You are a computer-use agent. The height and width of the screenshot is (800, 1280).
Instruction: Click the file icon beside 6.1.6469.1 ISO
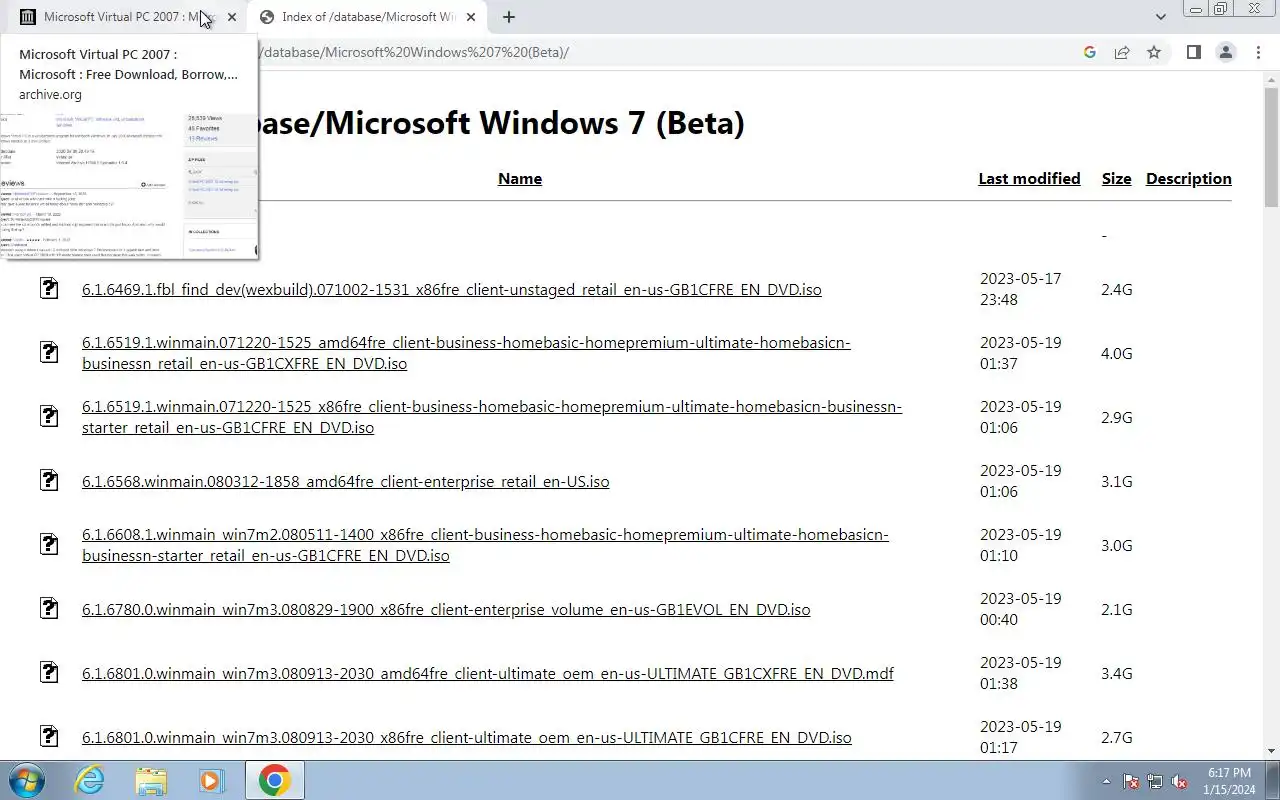point(49,288)
